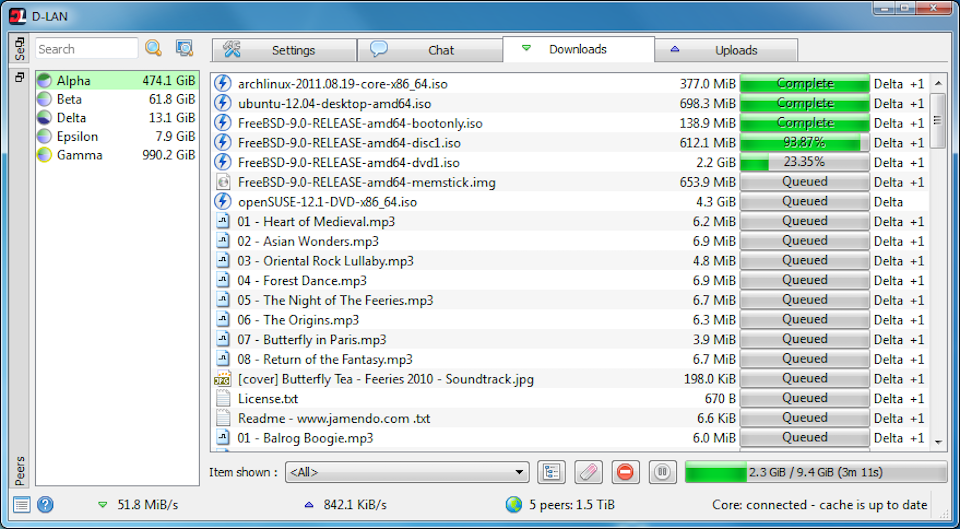Screen dimensions: 960x529
Task: Switch downloads to tree view button
Action: [551, 472]
